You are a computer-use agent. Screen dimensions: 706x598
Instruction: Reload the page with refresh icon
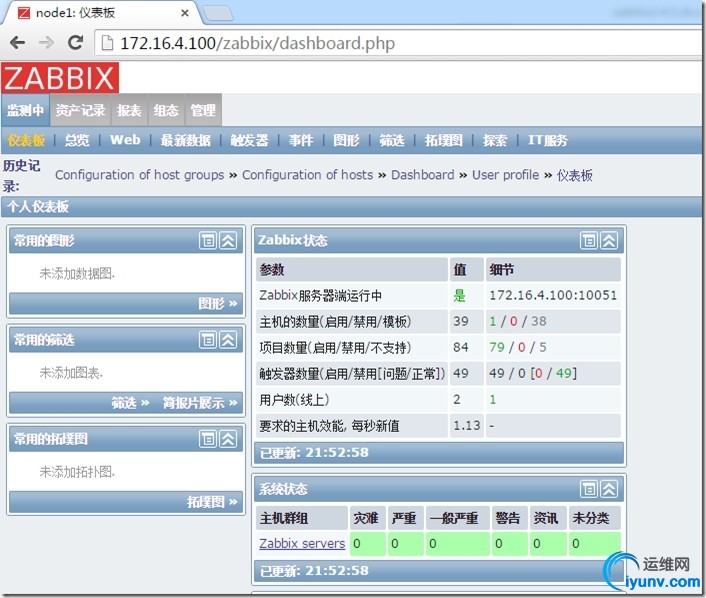pyautogui.click(x=75, y=43)
